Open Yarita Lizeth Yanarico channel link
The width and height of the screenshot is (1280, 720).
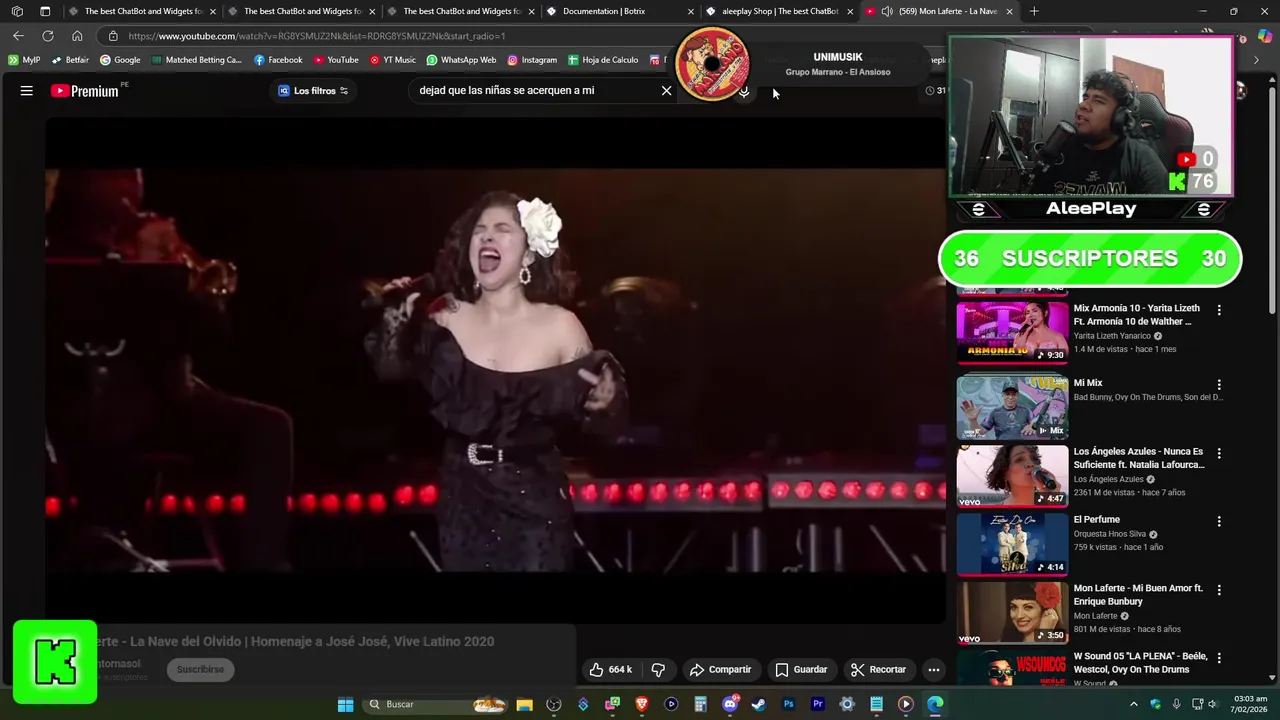pos(1112,336)
